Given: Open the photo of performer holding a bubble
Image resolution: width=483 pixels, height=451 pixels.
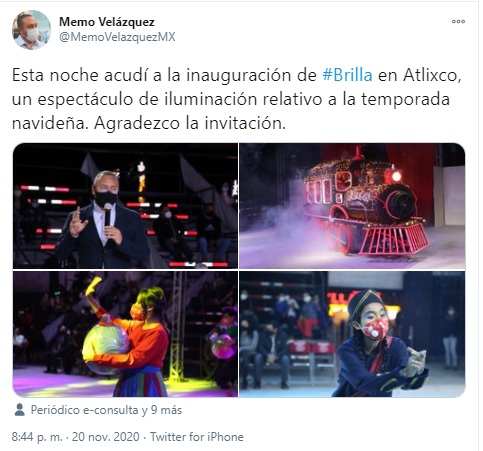Looking at the screenshot, I should coord(125,334).
